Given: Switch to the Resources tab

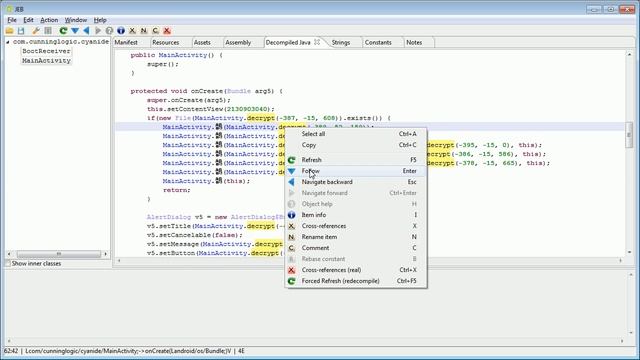Looking at the screenshot, I should [166, 42].
